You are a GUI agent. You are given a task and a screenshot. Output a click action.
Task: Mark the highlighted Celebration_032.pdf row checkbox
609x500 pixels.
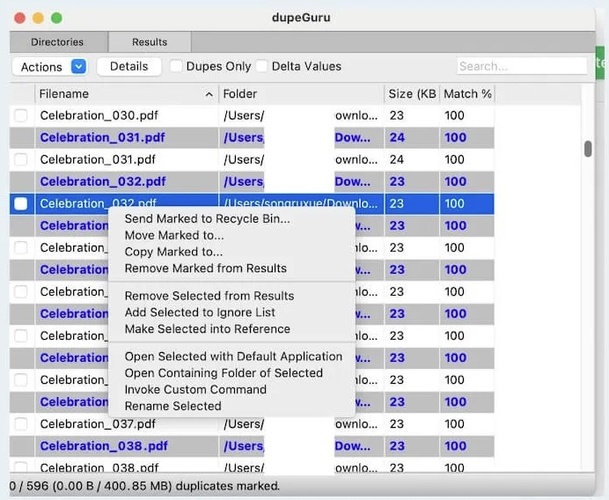(21, 204)
